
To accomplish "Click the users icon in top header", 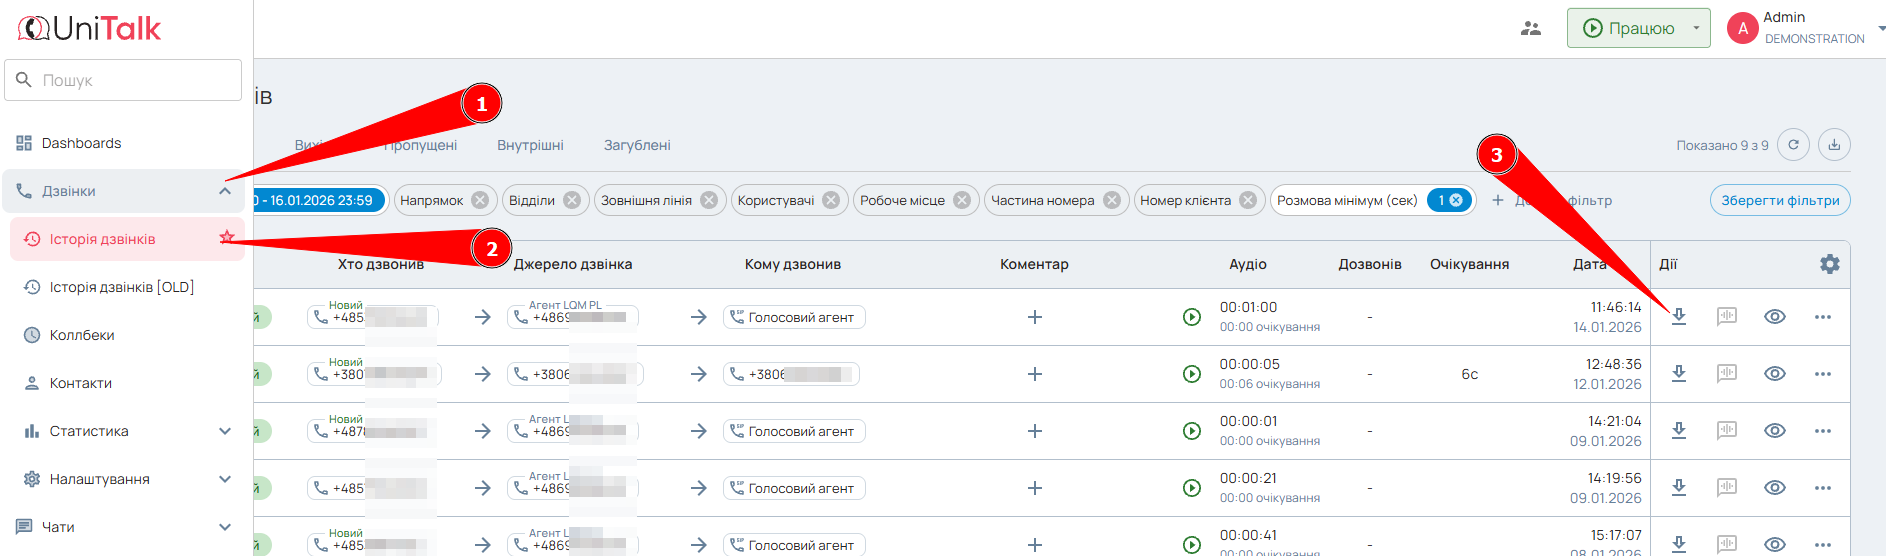I will click(1530, 28).
